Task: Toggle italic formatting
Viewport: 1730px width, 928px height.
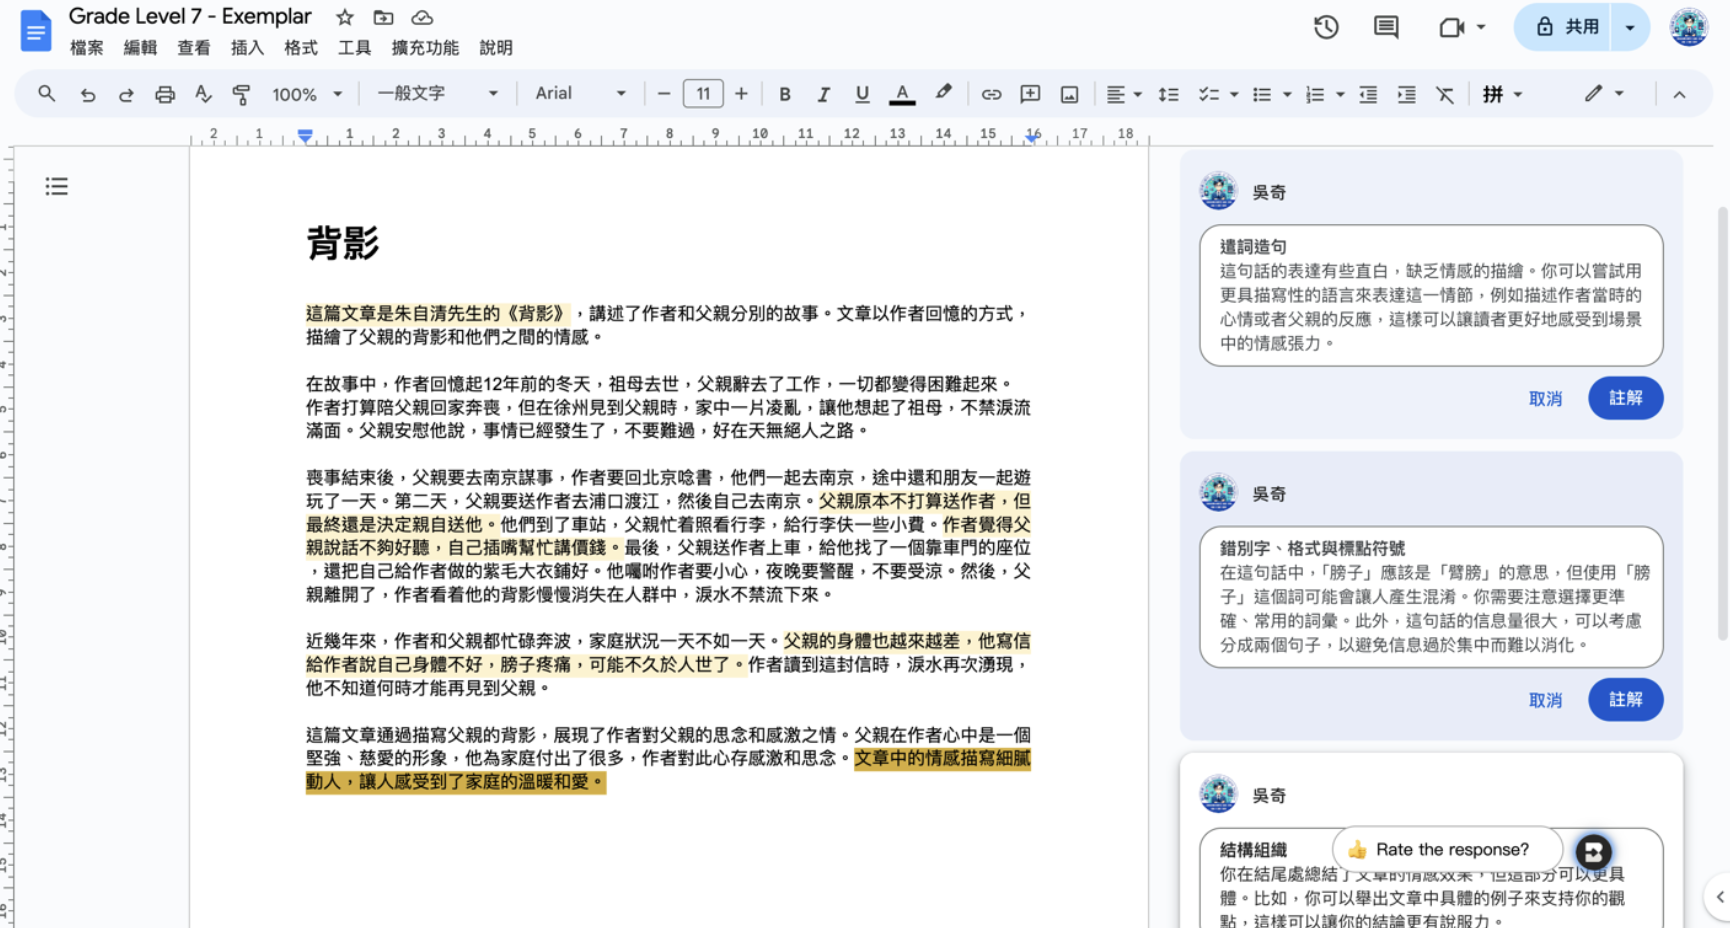Action: [x=823, y=94]
